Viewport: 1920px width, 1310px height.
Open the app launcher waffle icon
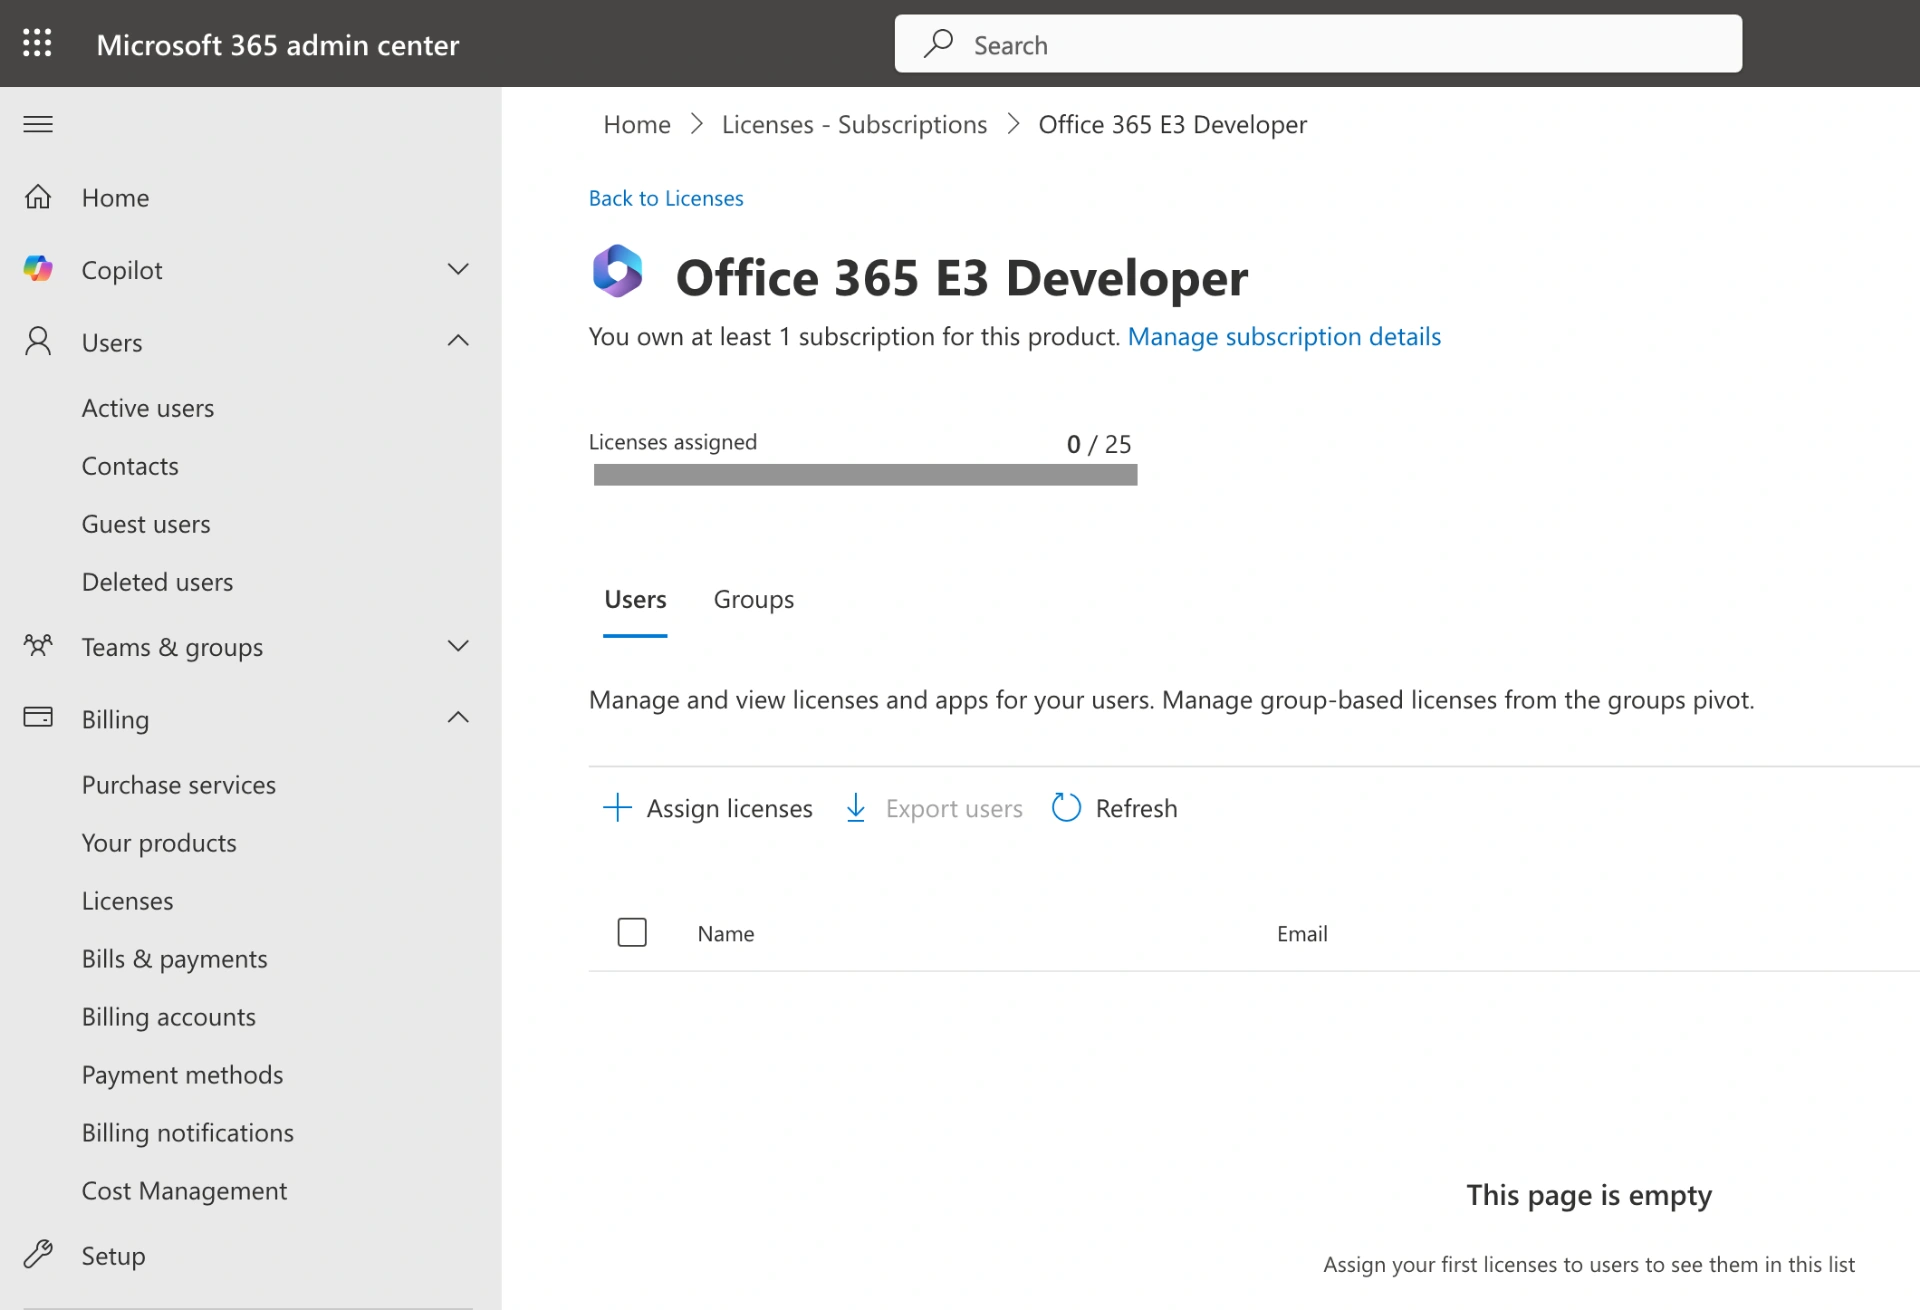[x=37, y=43]
